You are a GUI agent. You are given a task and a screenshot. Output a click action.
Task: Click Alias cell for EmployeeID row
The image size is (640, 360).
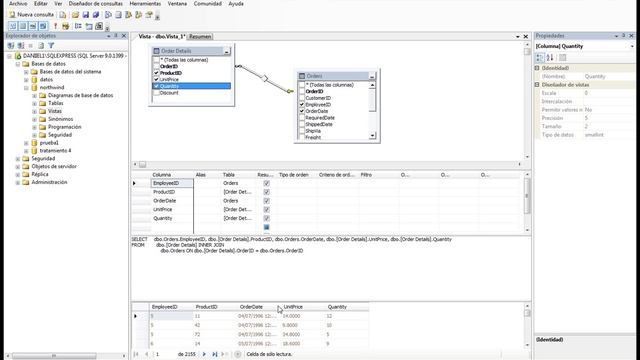pos(207,183)
